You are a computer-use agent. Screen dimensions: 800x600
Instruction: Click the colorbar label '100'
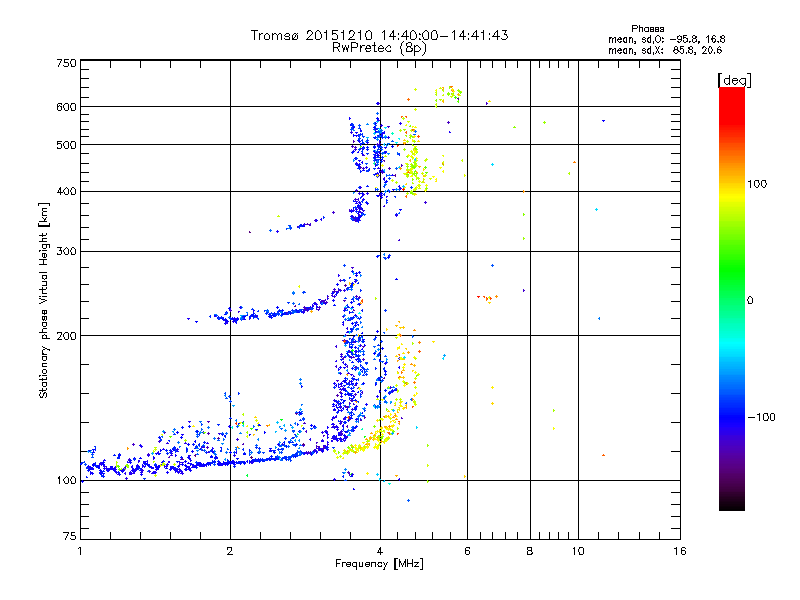[x=757, y=184]
